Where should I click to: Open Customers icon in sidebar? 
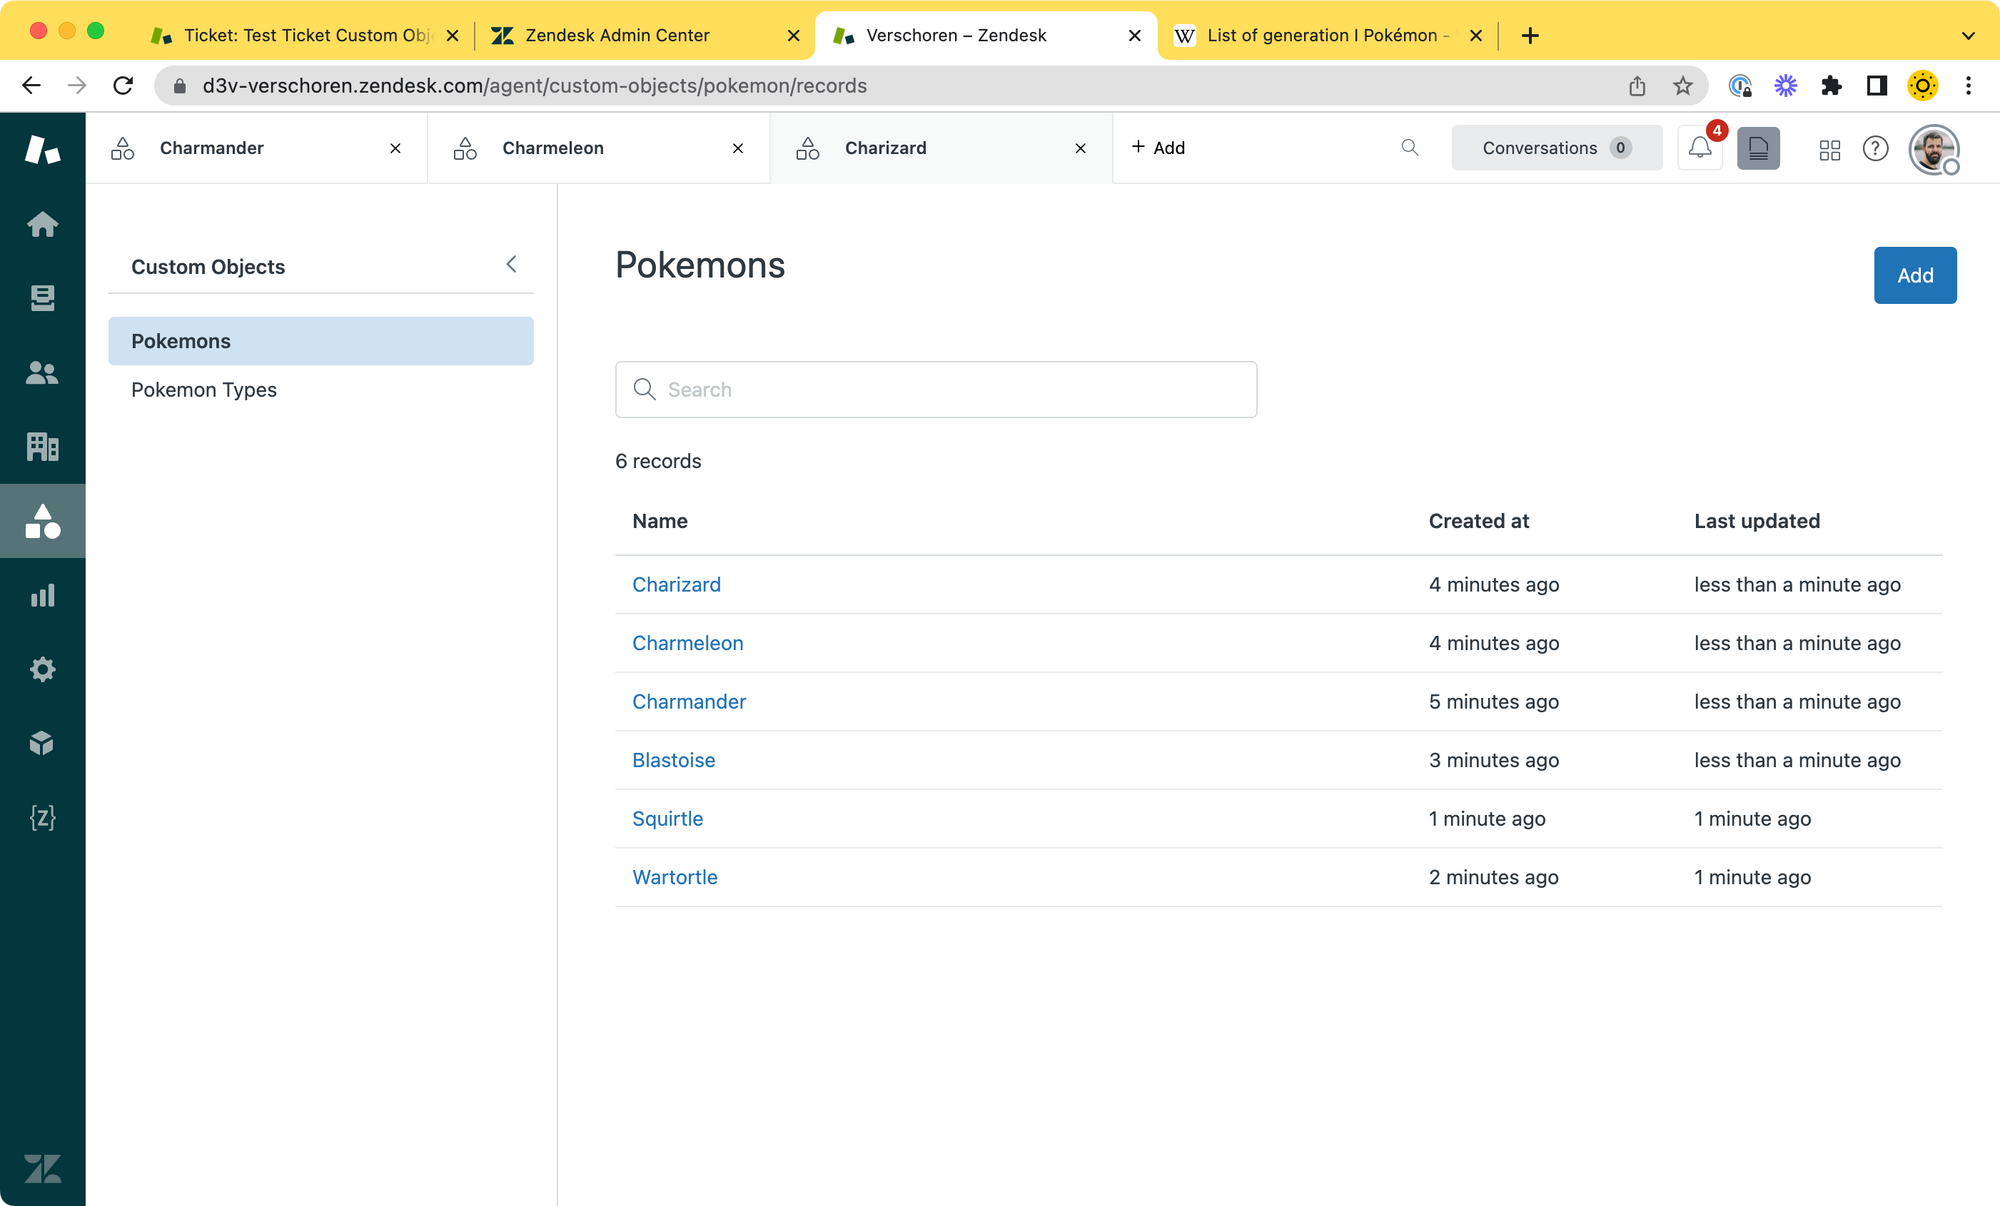pyautogui.click(x=42, y=373)
